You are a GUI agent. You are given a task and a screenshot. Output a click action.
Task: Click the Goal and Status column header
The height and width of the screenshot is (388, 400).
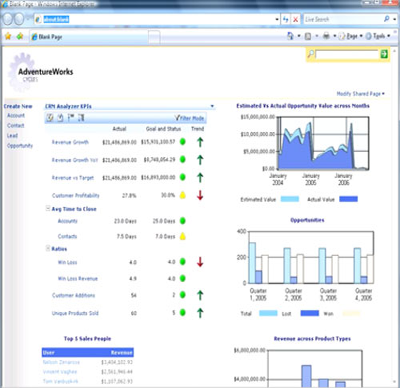coord(163,129)
